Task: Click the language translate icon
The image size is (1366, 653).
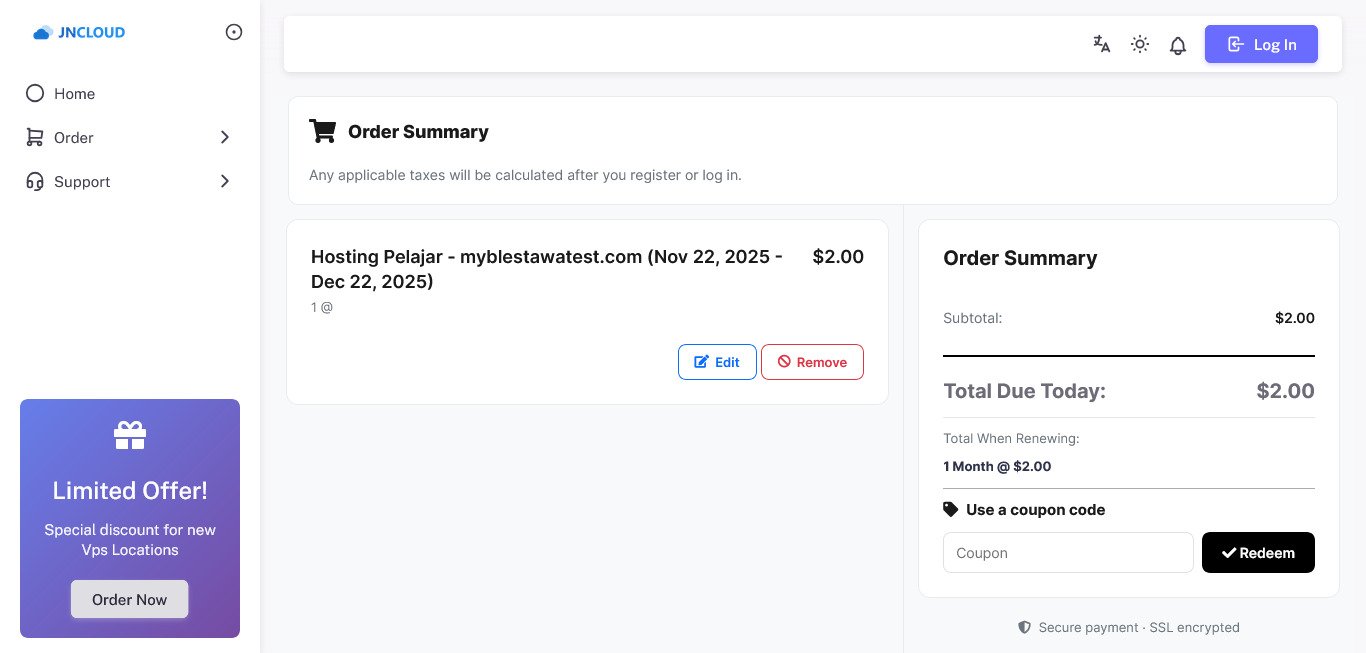Action: point(1101,44)
